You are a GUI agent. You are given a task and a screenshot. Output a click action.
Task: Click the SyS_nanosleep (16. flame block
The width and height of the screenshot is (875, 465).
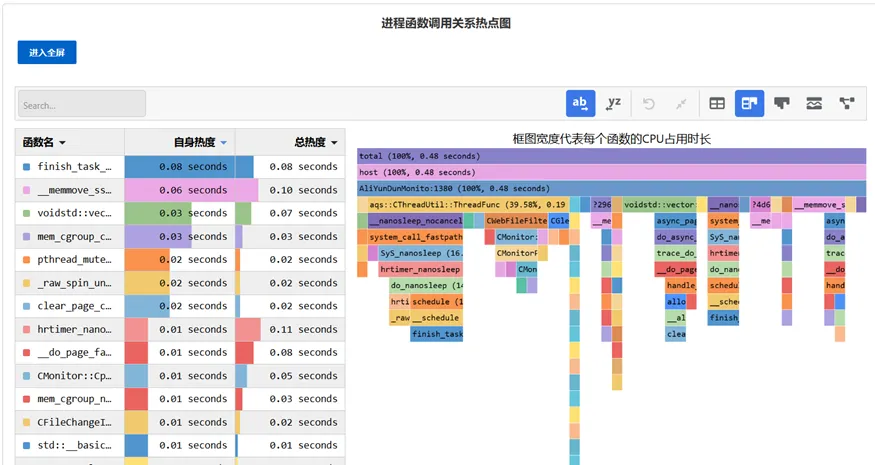pyautogui.click(x=421, y=253)
